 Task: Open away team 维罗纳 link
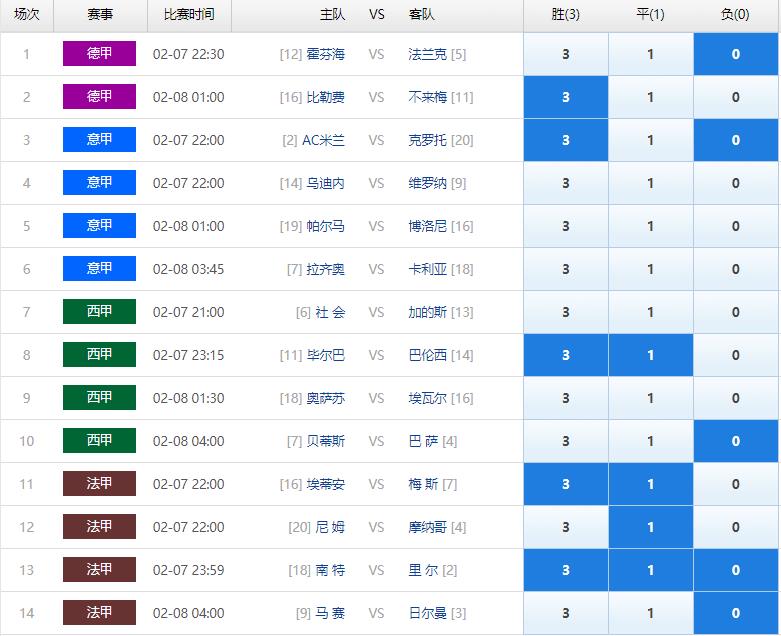pyautogui.click(x=427, y=183)
